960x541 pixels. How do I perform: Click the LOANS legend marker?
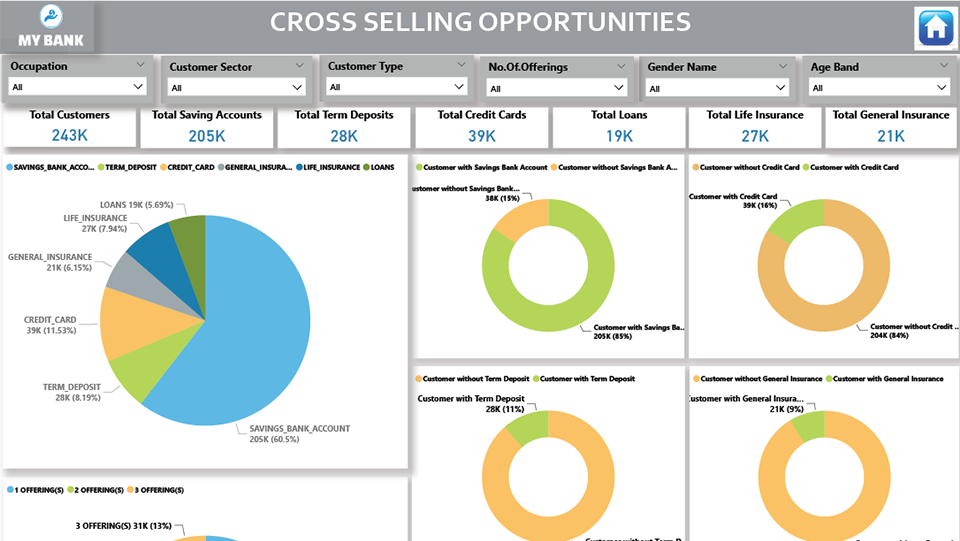366,167
